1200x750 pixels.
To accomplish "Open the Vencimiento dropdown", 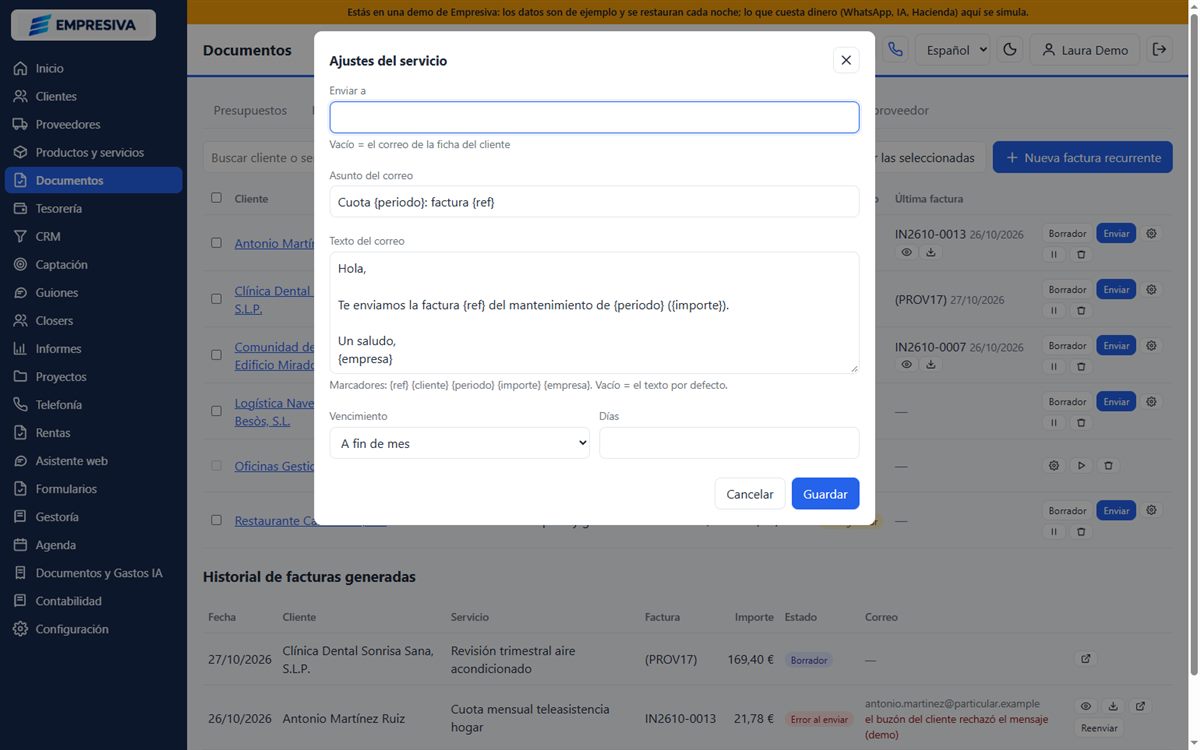I will pos(459,443).
